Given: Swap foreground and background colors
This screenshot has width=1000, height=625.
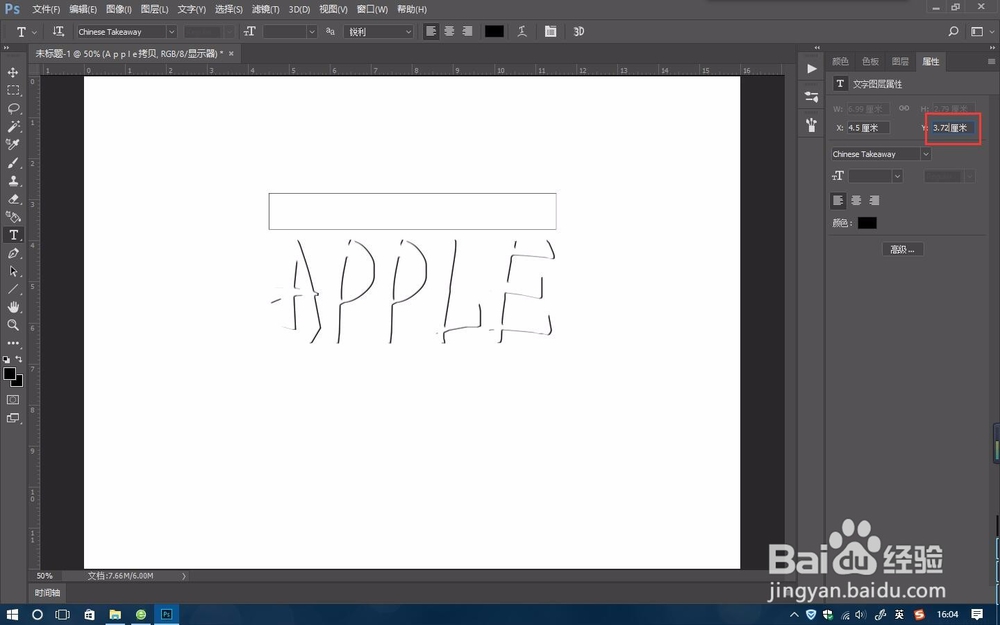Looking at the screenshot, I should point(19,359).
